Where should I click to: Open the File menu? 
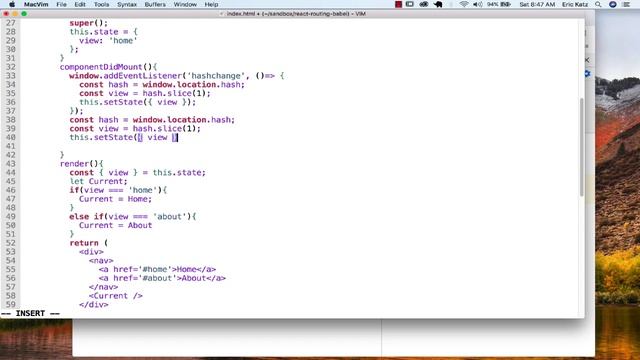click(x=61, y=4)
